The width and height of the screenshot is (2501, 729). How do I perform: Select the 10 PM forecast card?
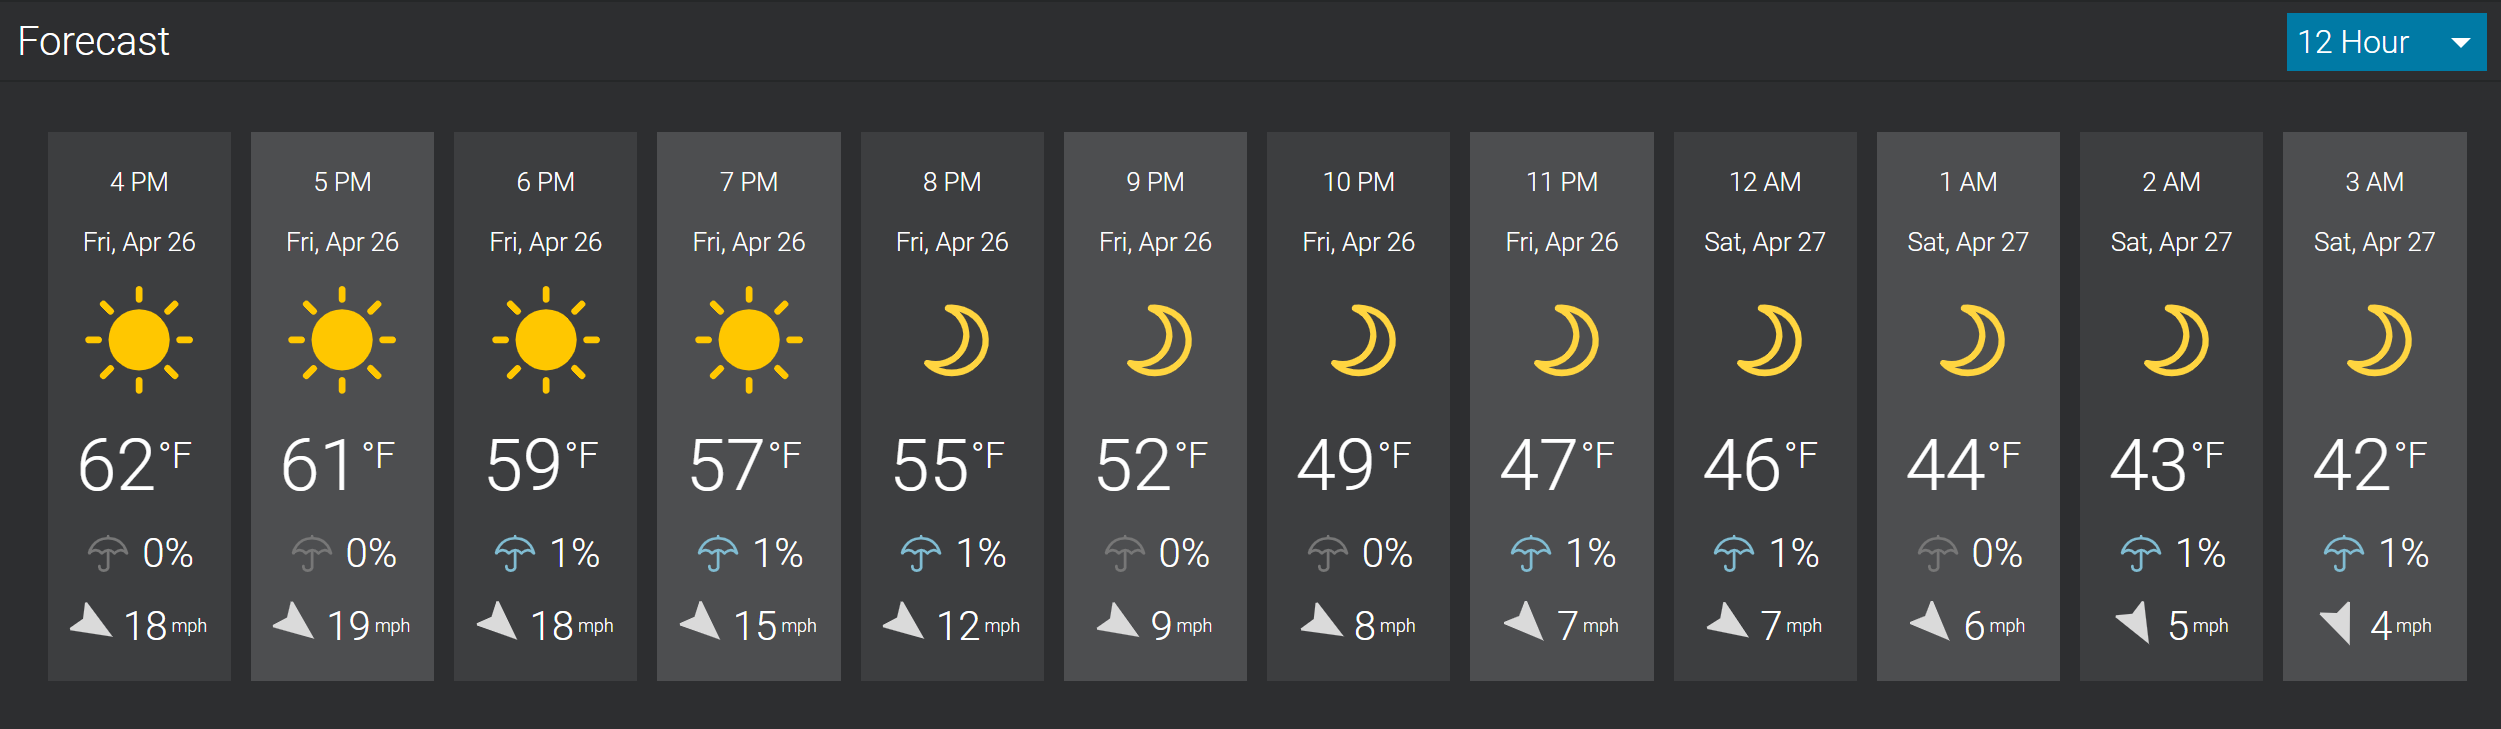(x=1358, y=406)
